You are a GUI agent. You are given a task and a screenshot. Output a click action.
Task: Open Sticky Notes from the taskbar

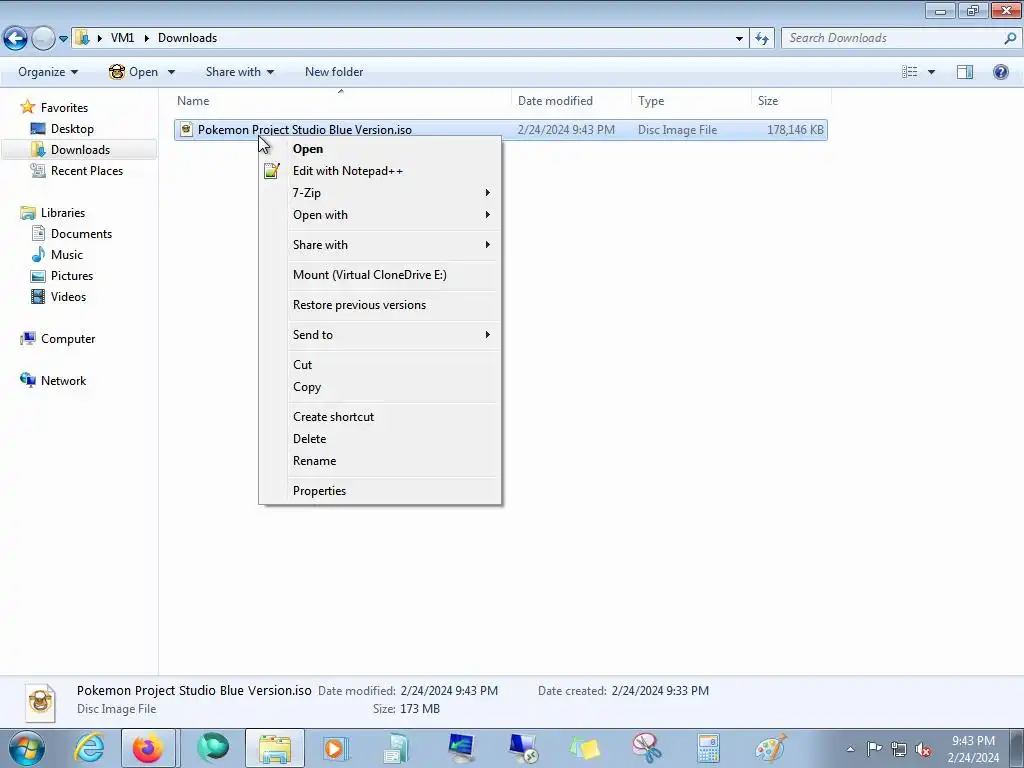584,748
